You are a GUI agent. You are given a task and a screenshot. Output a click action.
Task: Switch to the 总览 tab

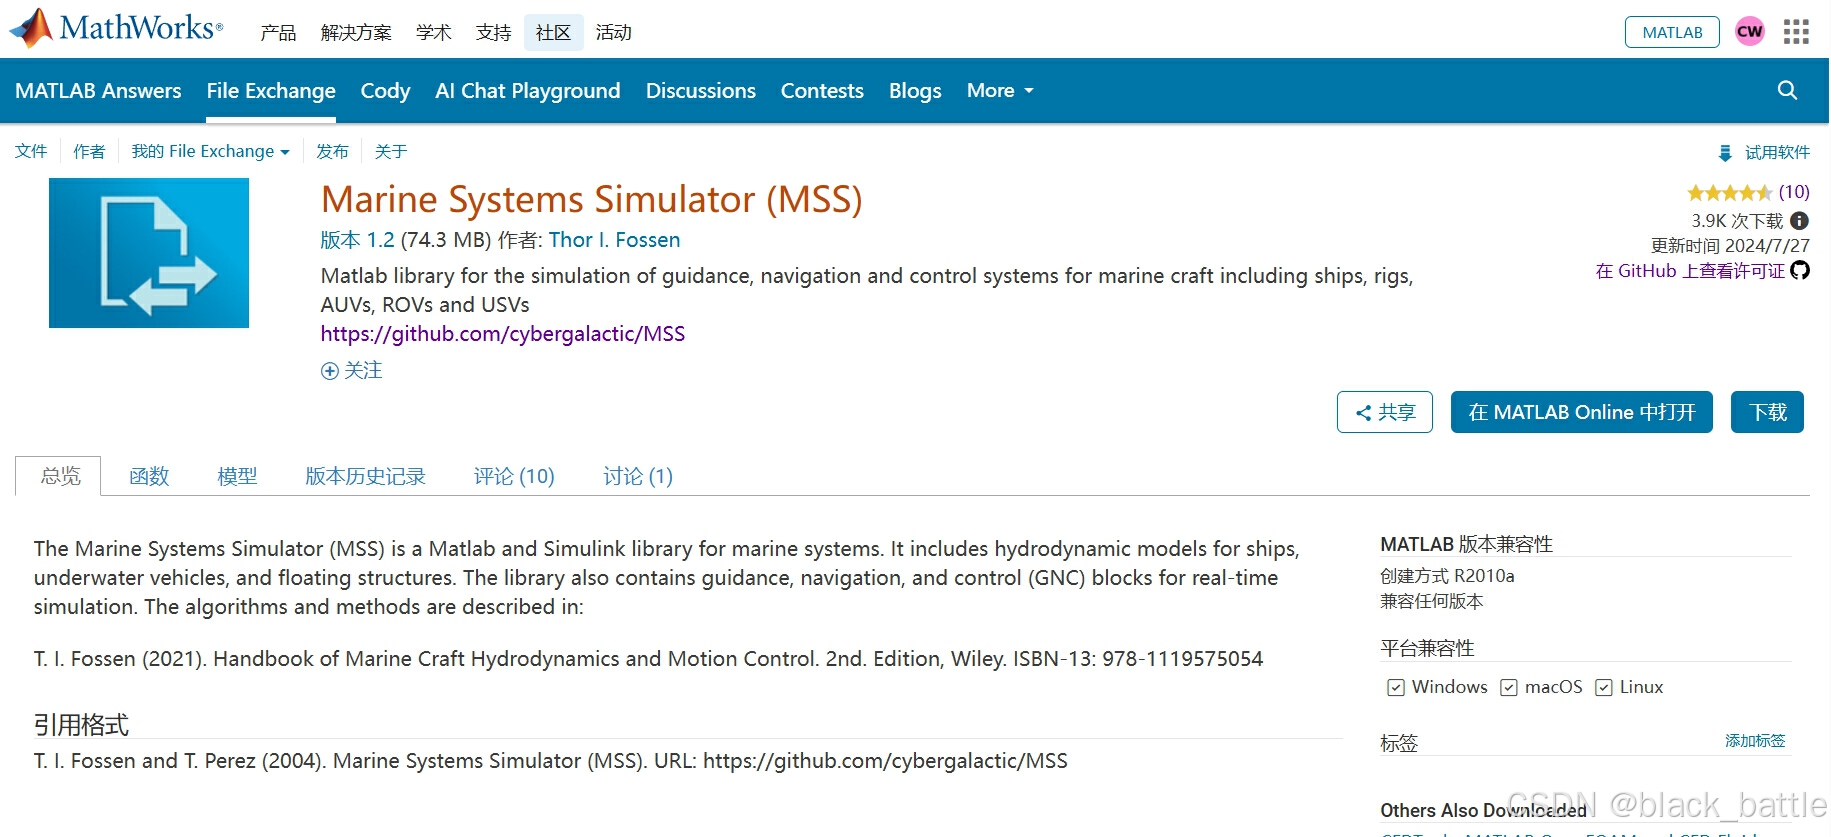(60, 476)
